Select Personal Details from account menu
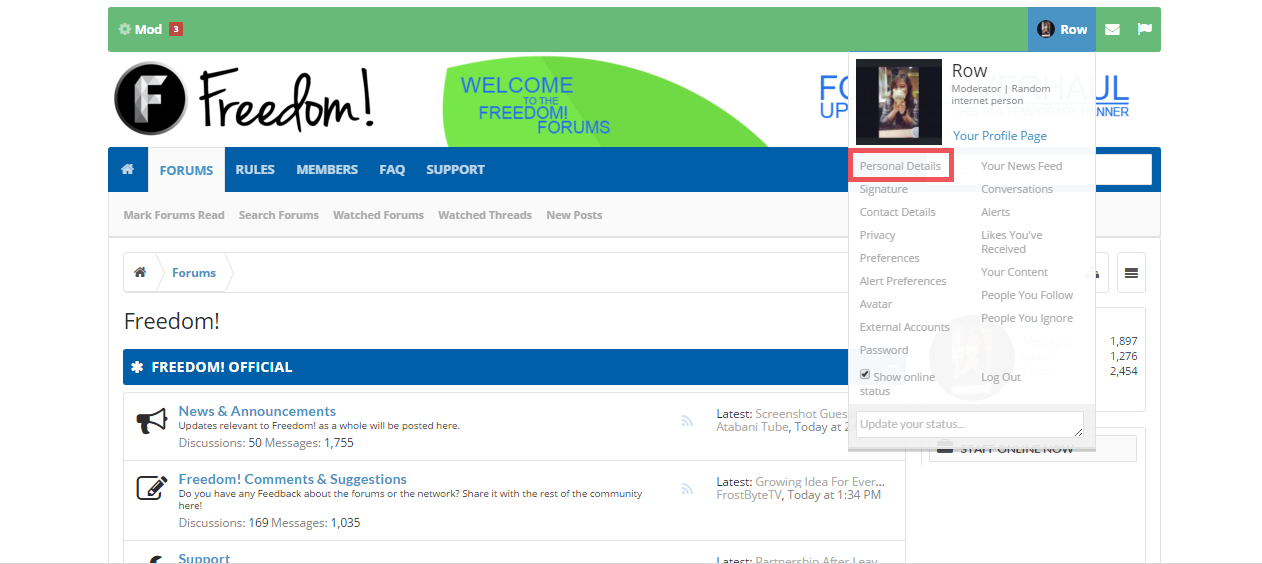1262x564 pixels. [x=900, y=166]
